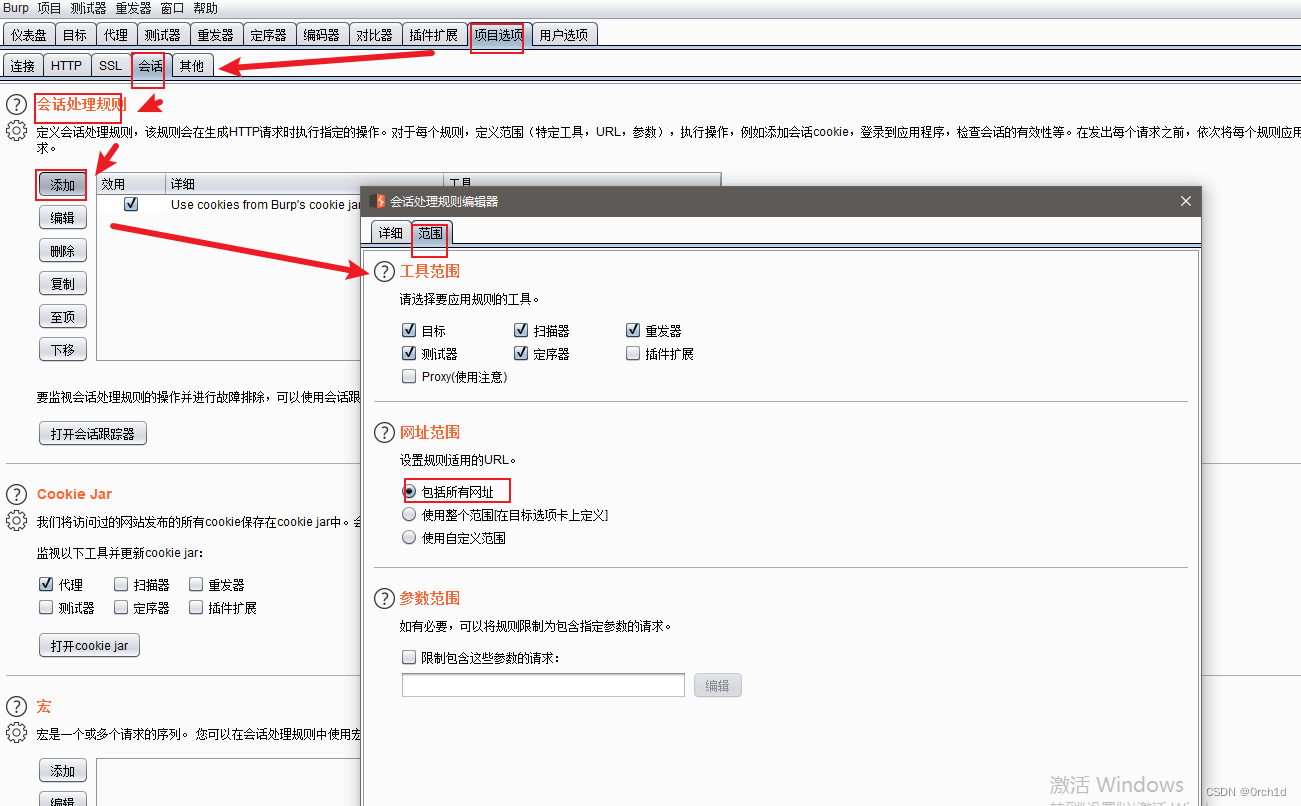
Task: Open the 重发器 menu in menu bar
Action: [x=133, y=8]
